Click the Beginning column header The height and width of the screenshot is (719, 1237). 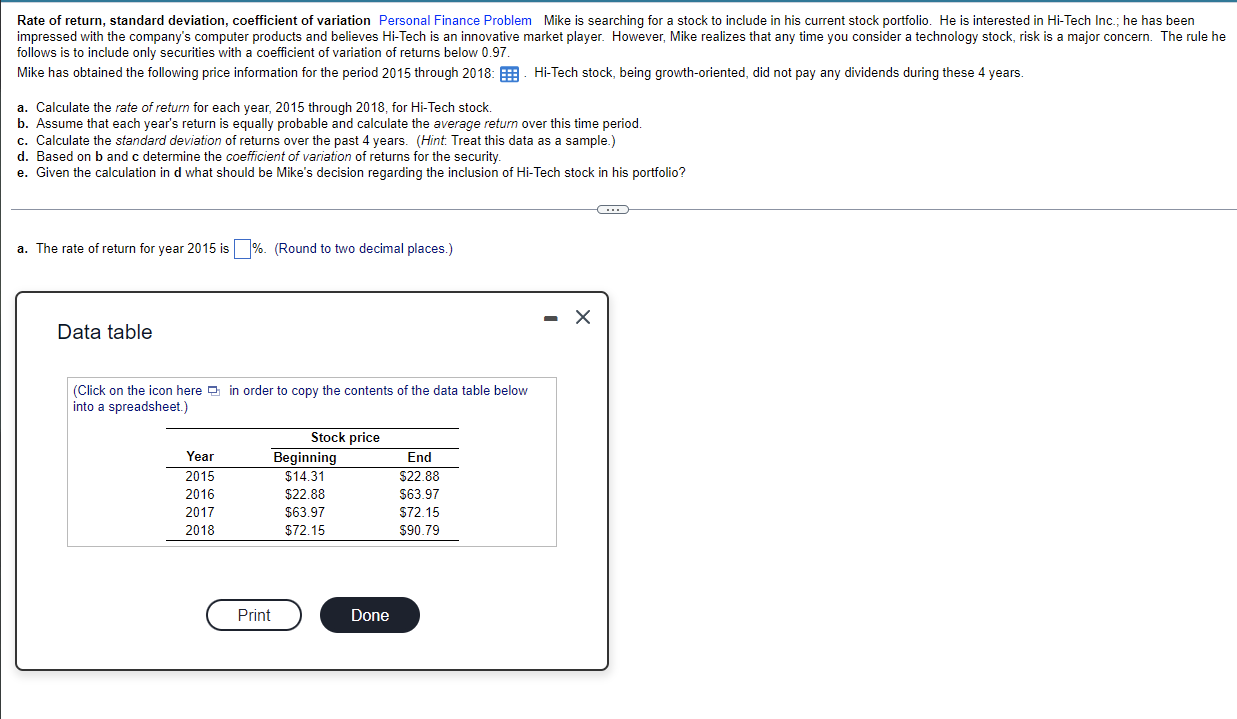(304, 456)
